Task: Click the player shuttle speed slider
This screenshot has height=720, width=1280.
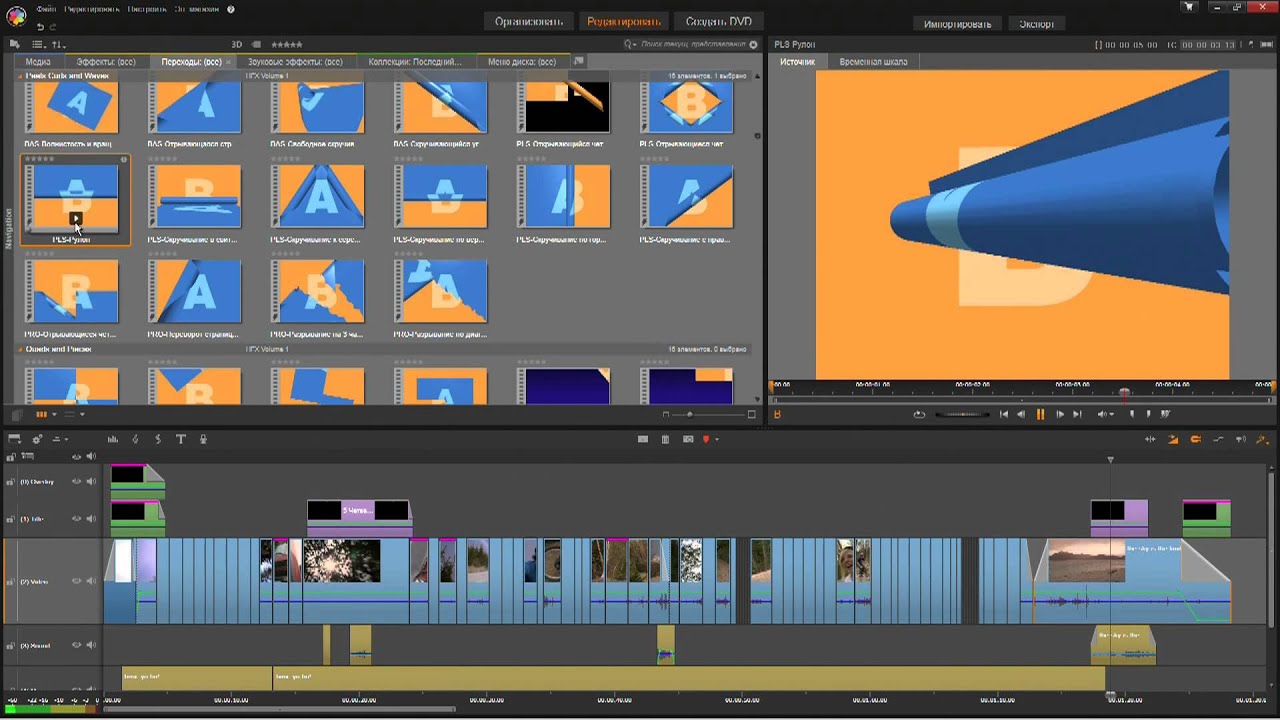Action: pos(962,414)
